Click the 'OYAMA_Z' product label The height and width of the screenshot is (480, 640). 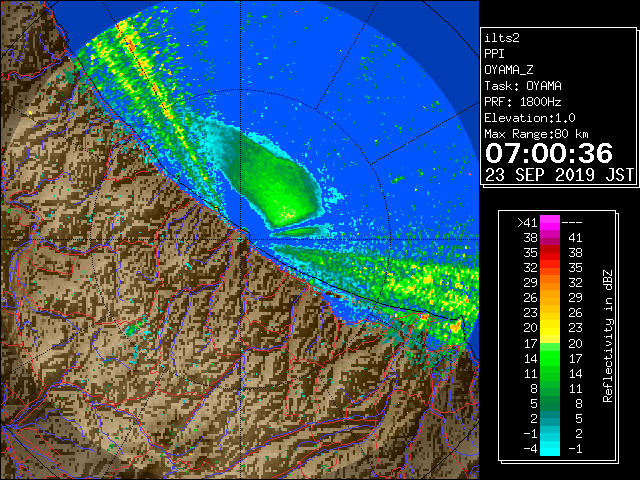509,70
